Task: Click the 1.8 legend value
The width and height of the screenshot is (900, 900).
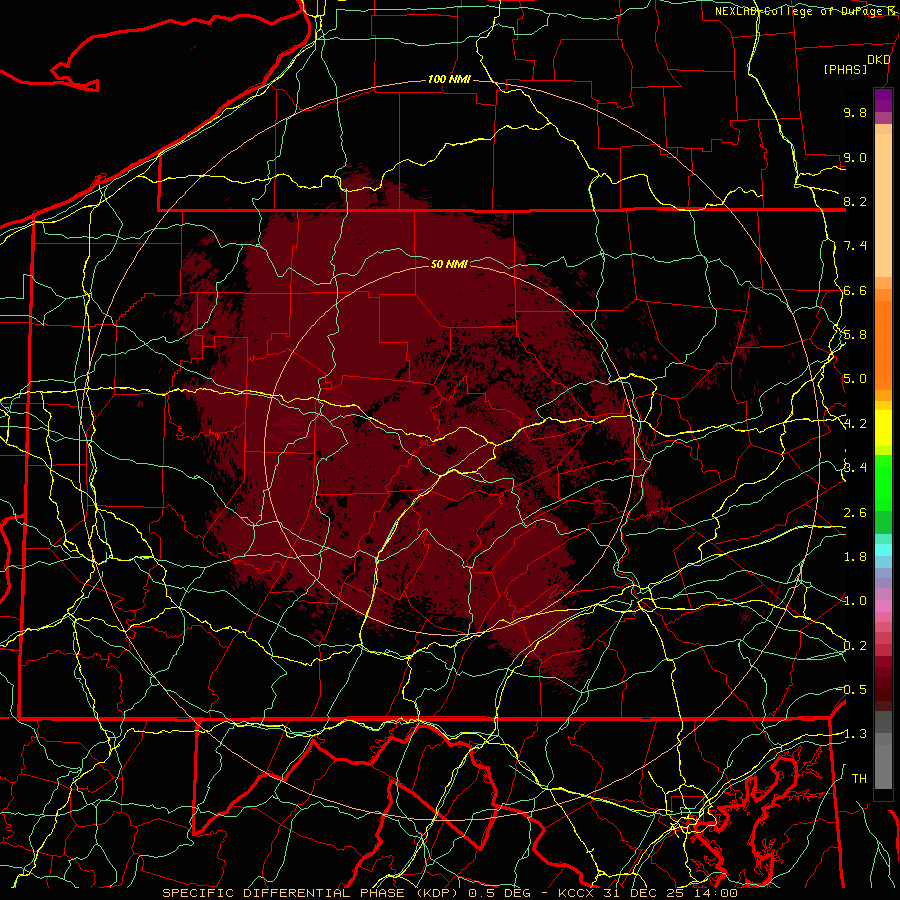Action: [855, 557]
